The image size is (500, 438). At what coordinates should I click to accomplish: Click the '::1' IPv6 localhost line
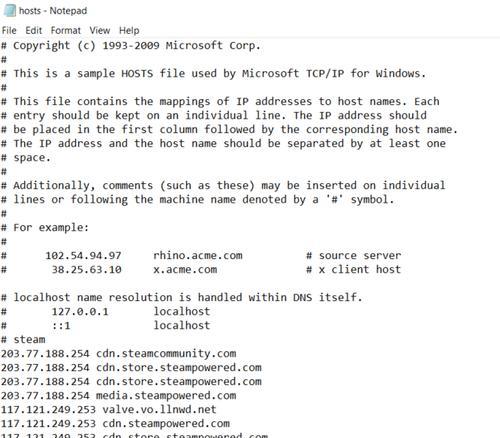[106, 325]
